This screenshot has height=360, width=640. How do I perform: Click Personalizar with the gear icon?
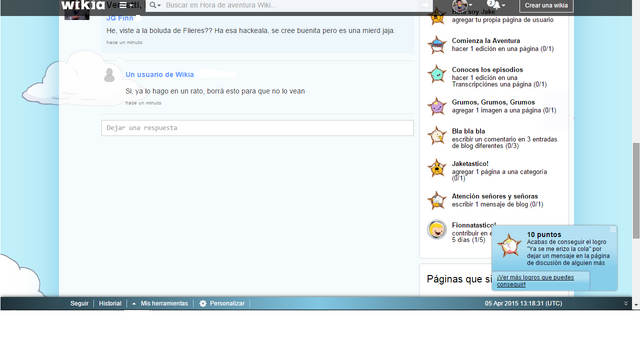(x=222, y=303)
